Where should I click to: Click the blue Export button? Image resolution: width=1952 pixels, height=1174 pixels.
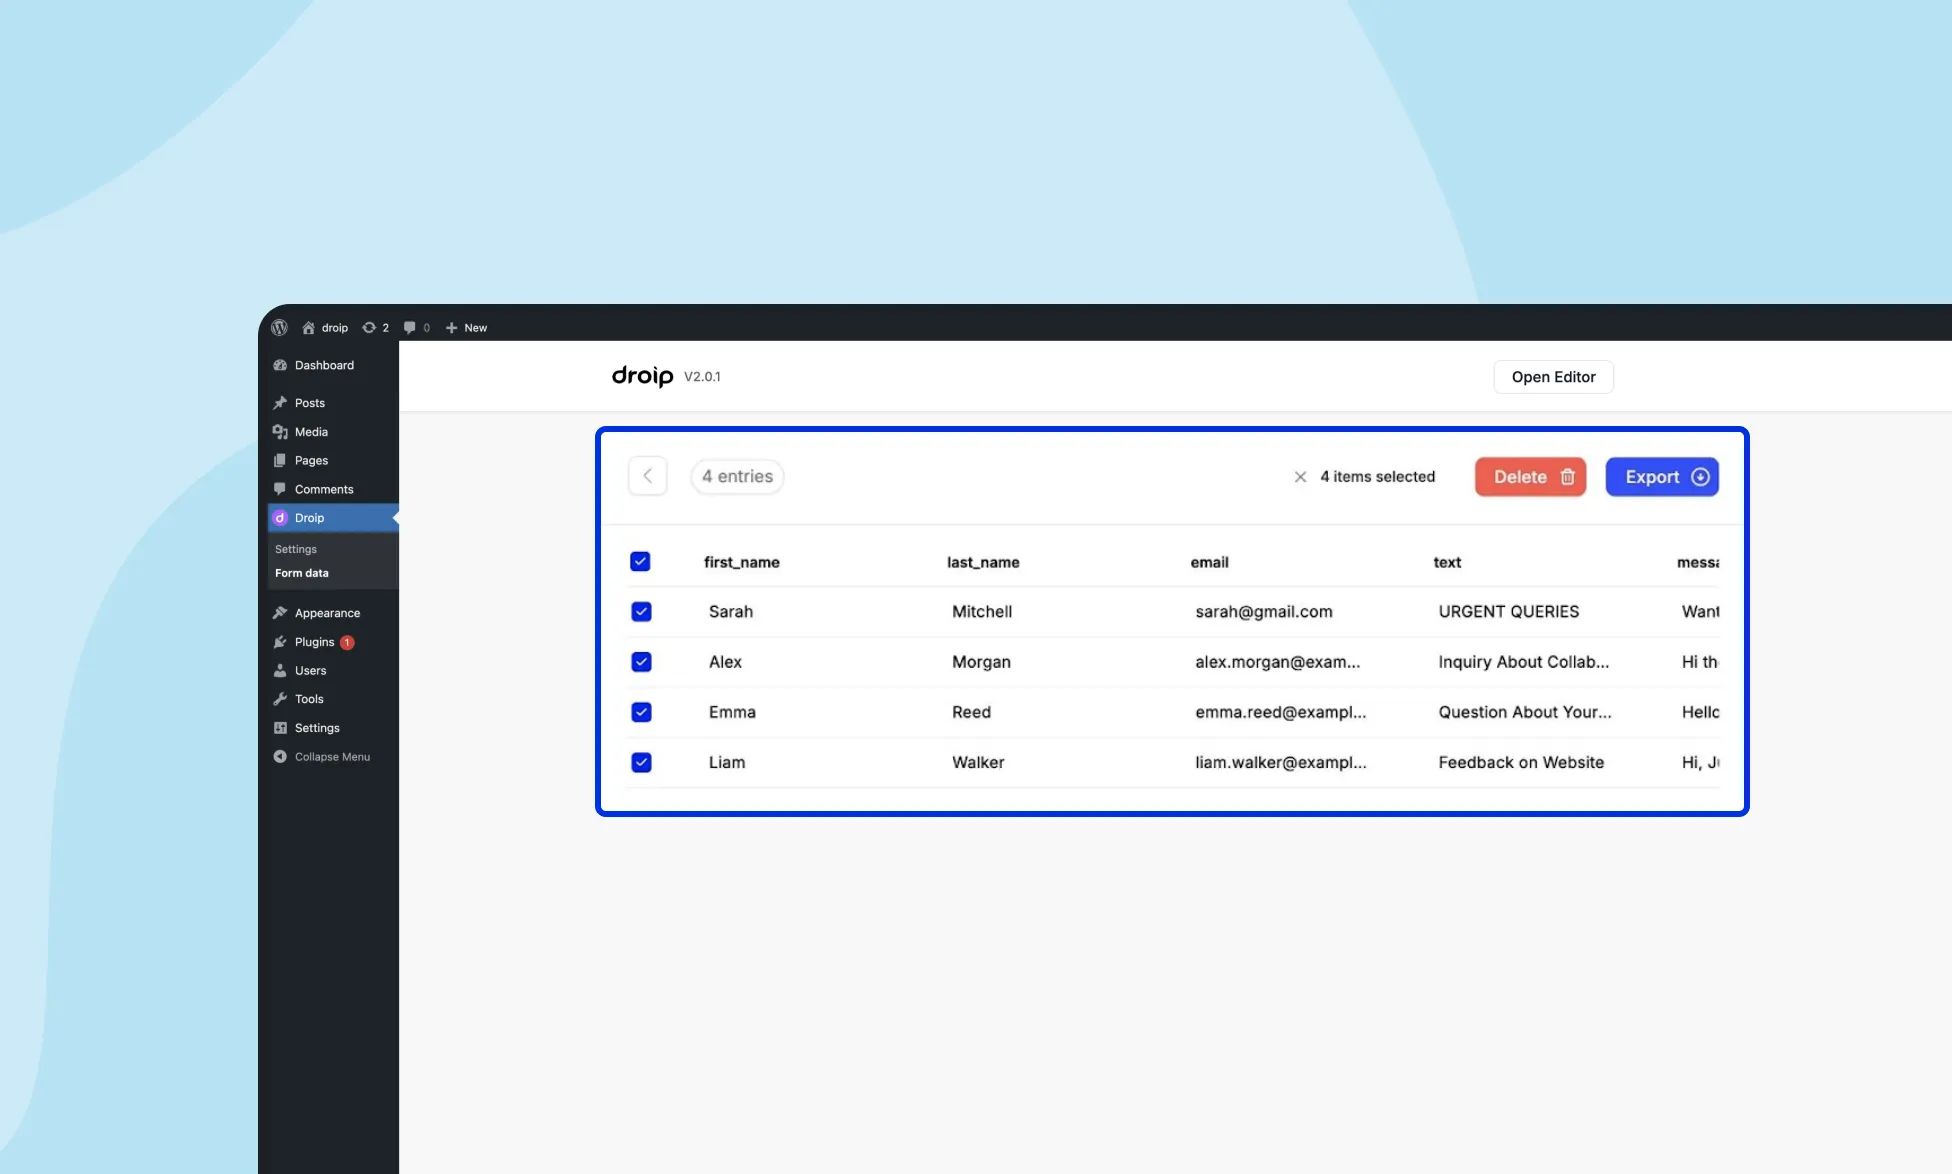click(1662, 477)
